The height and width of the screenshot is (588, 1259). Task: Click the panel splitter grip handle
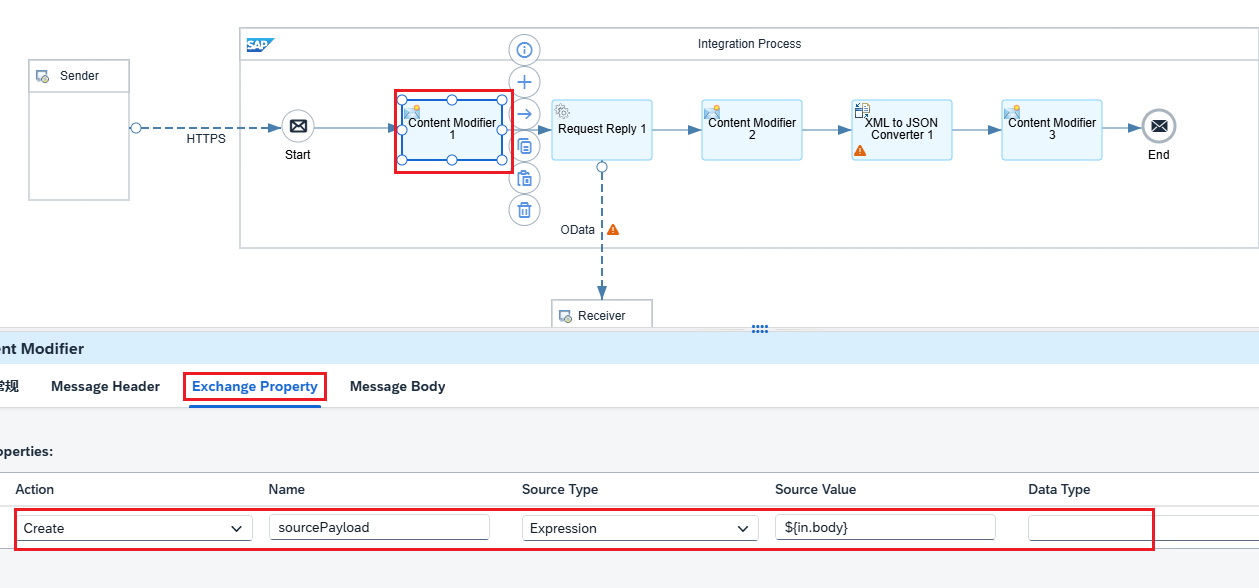(x=760, y=329)
